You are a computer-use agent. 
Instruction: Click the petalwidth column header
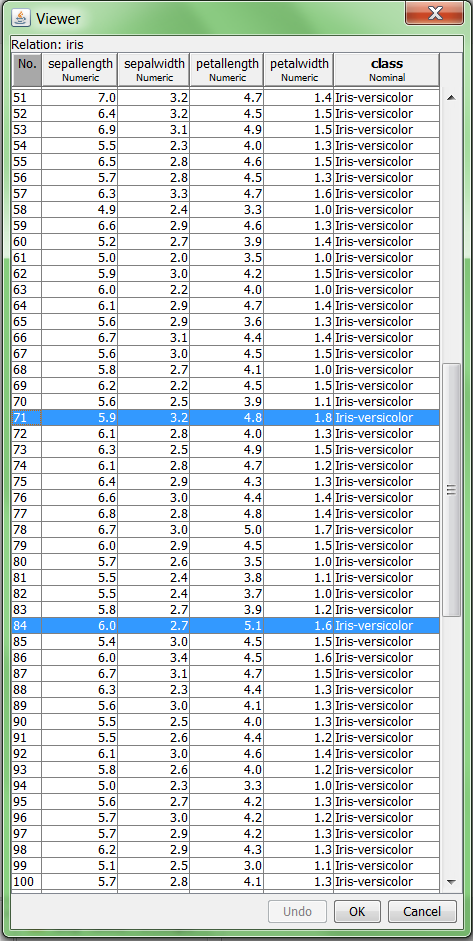(x=299, y=70)
